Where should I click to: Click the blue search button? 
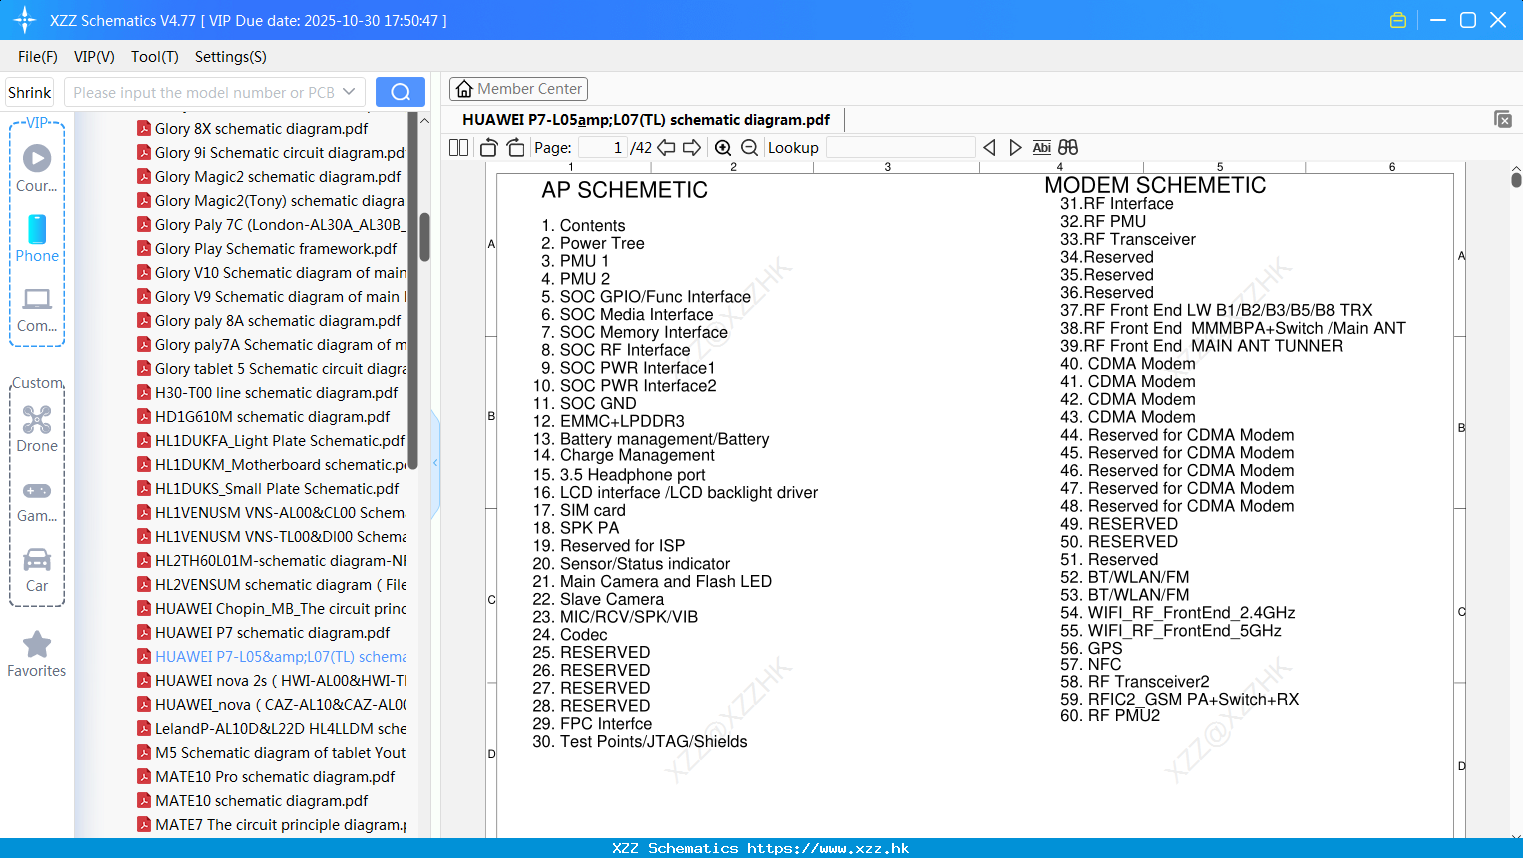pos(400,92)
